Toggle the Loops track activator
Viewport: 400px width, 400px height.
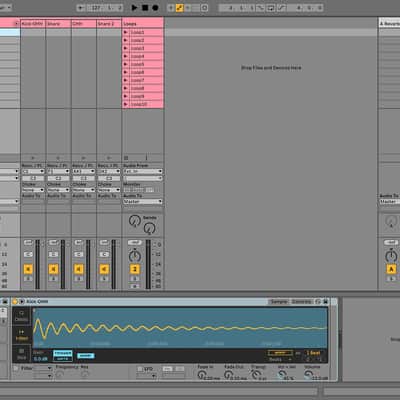coord(135,269)
